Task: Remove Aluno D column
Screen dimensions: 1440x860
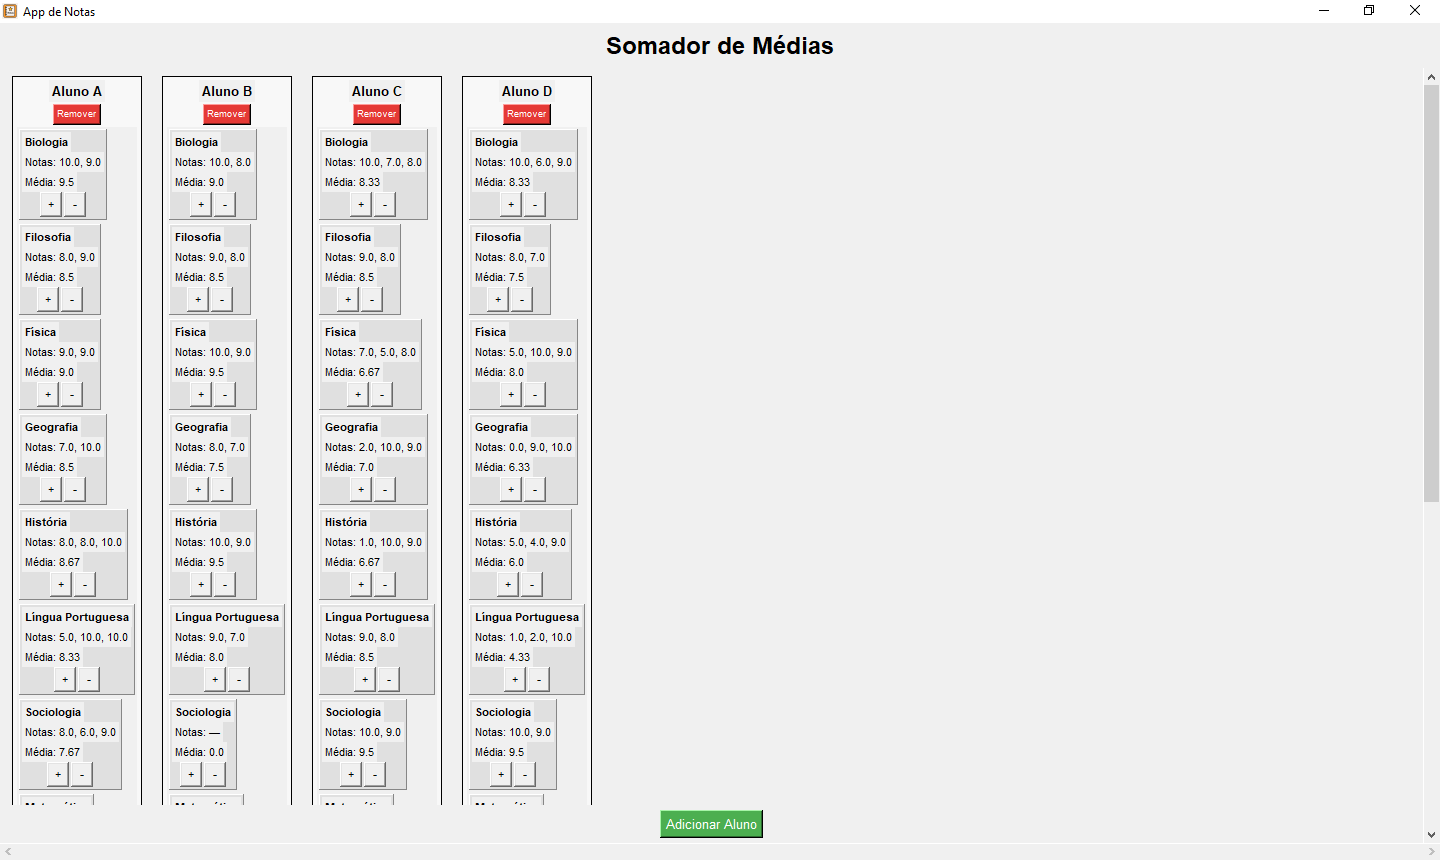Action: (x=527, y=114)
